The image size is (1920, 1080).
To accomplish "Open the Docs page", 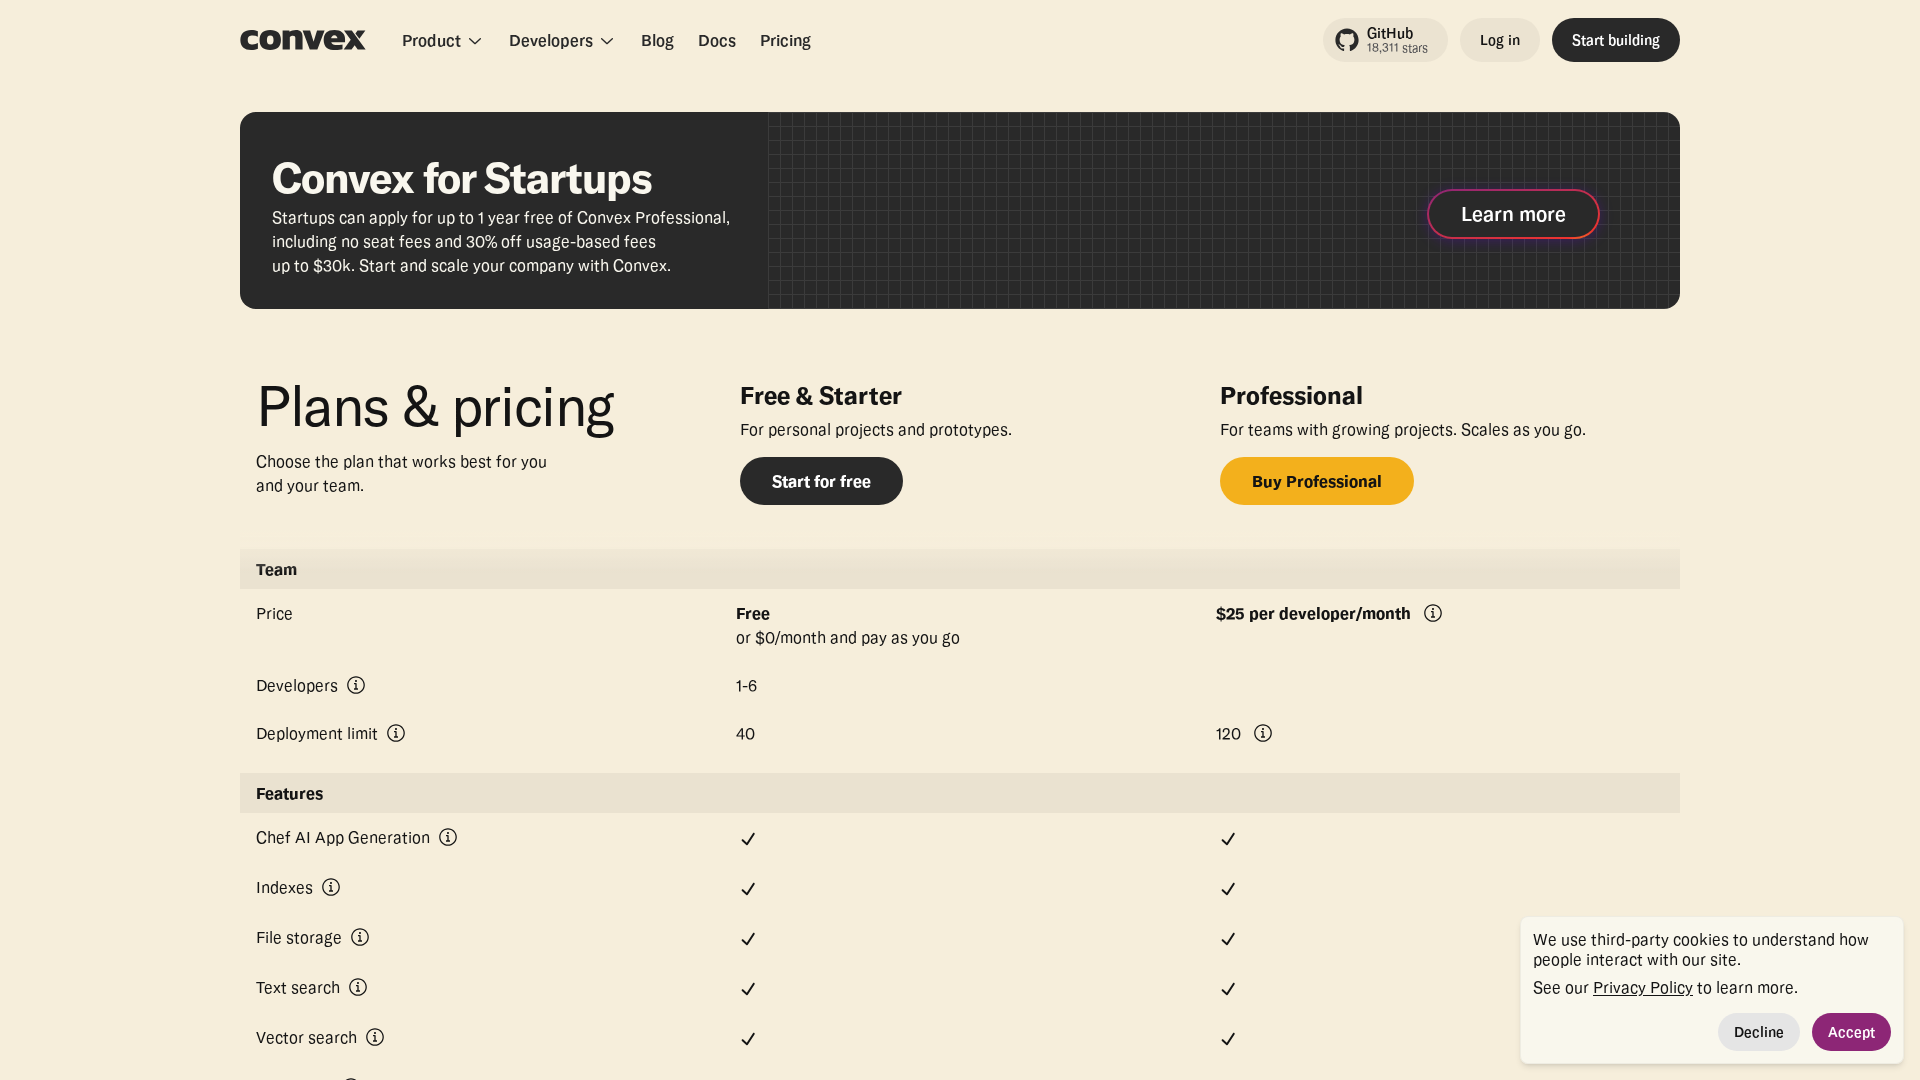I will pyautogui.click(x=717, y=40).
